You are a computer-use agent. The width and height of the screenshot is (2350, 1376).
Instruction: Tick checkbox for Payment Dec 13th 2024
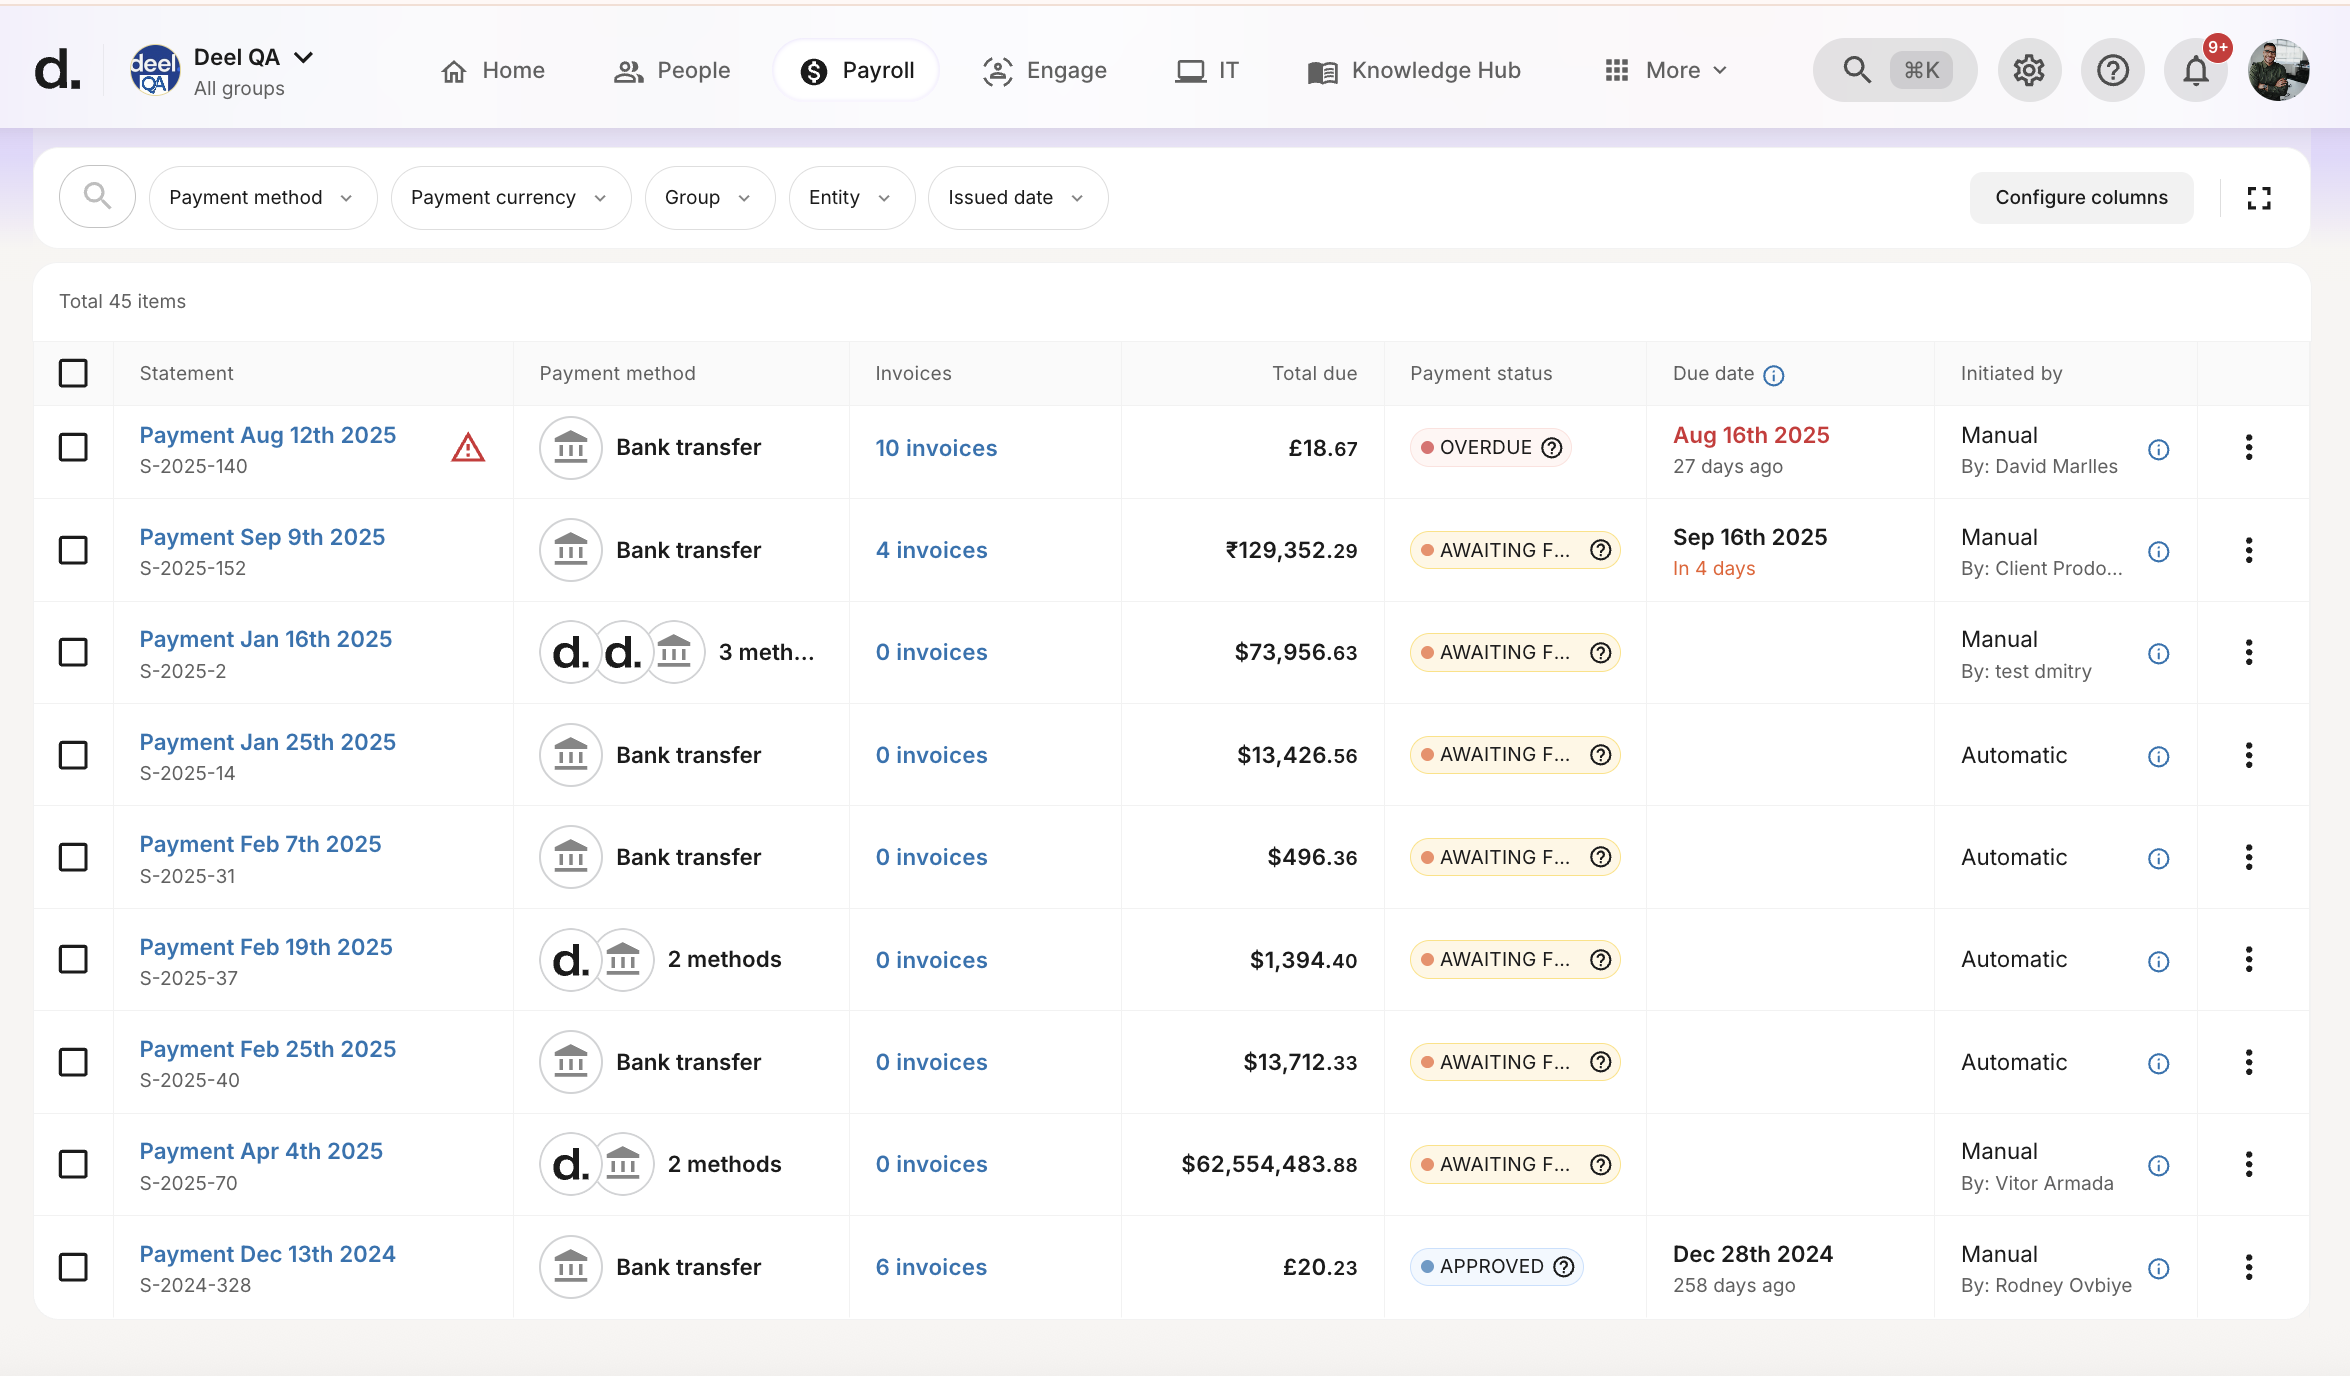pos(73,1267)
